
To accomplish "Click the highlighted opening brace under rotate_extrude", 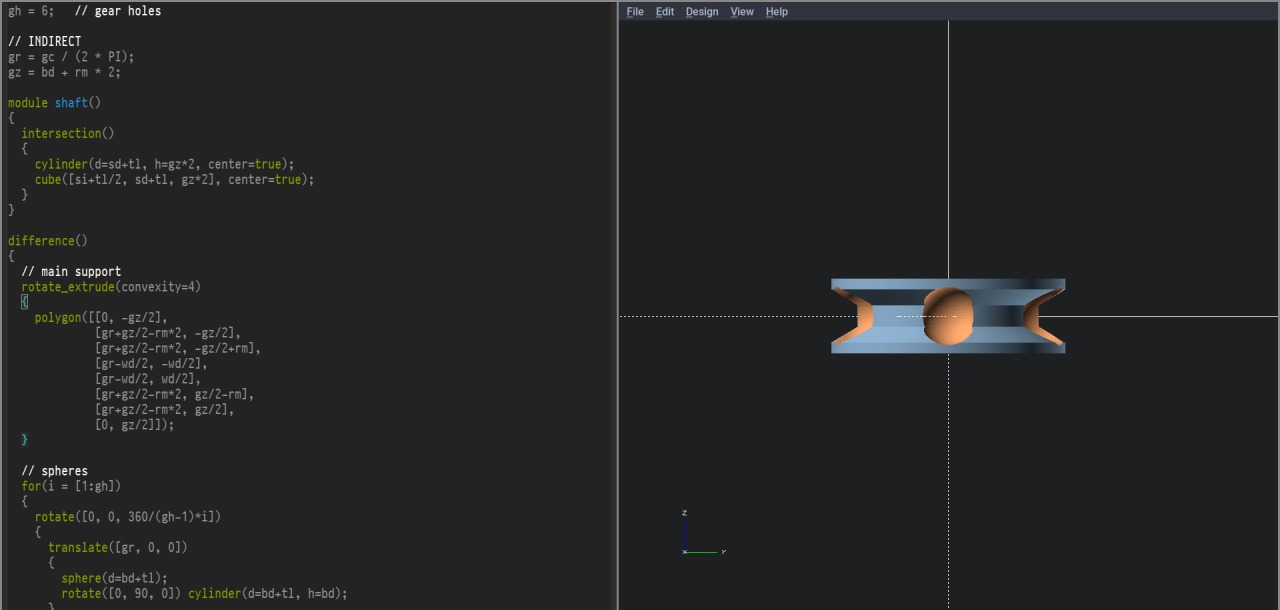I will click(x=25, y=302).
